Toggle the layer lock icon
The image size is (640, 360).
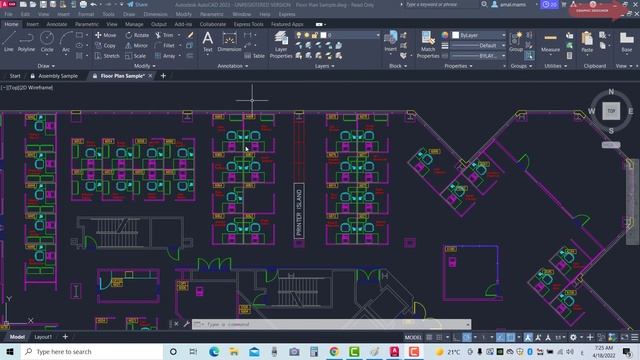[314, 36]
